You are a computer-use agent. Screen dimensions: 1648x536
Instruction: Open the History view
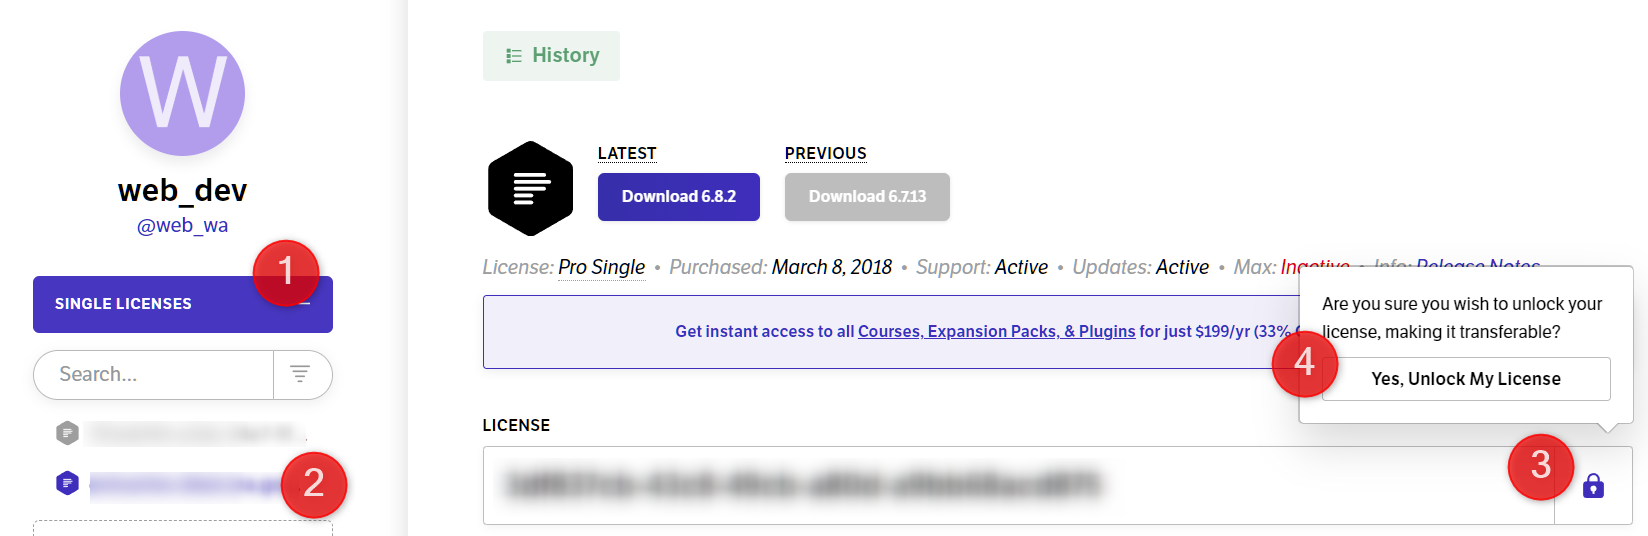tap(551, 56)
